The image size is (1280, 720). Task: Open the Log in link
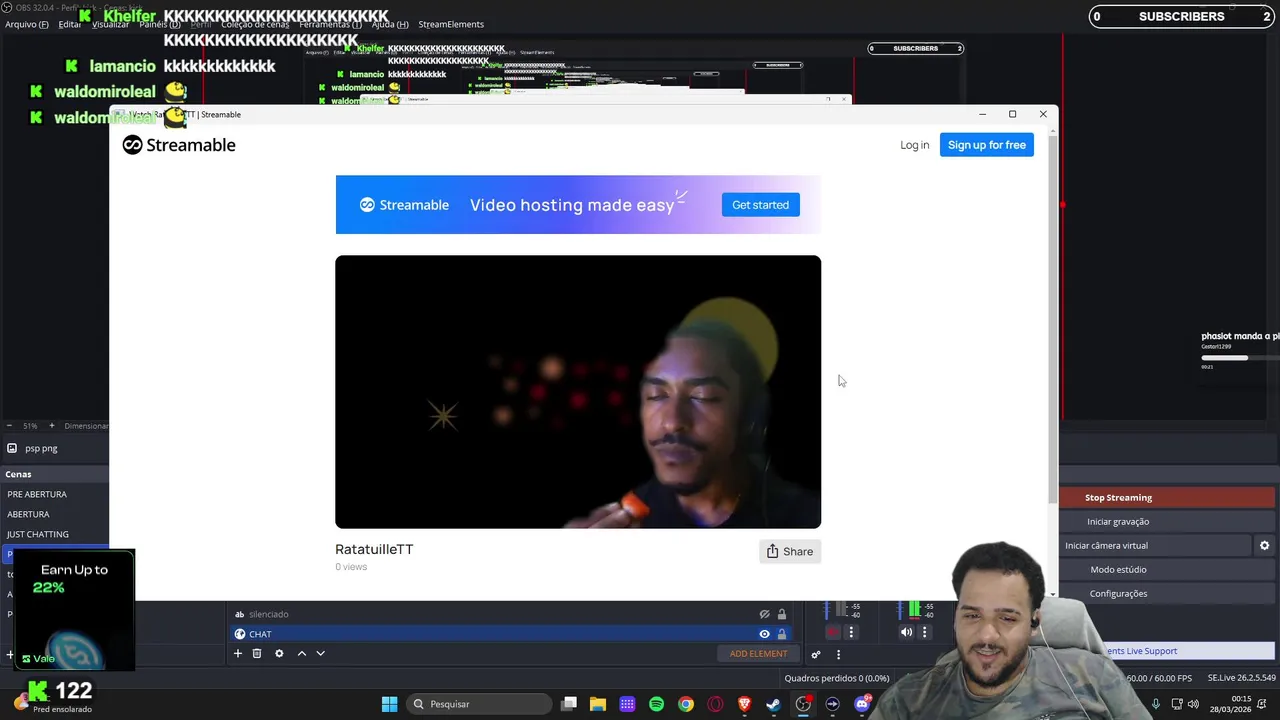tap(914, 145)
